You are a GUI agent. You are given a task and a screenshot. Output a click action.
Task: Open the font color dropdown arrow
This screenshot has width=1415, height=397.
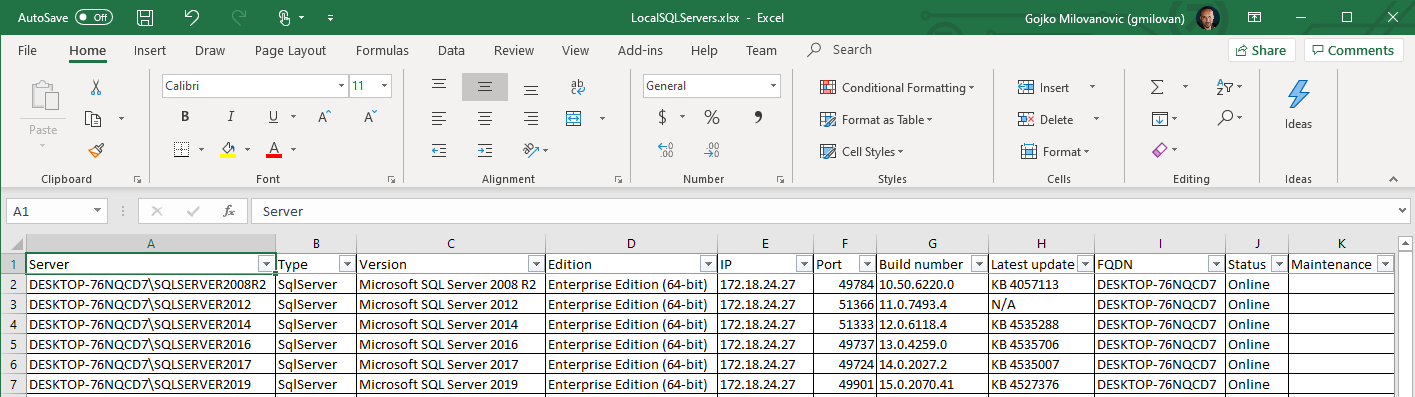click(293, 150)
